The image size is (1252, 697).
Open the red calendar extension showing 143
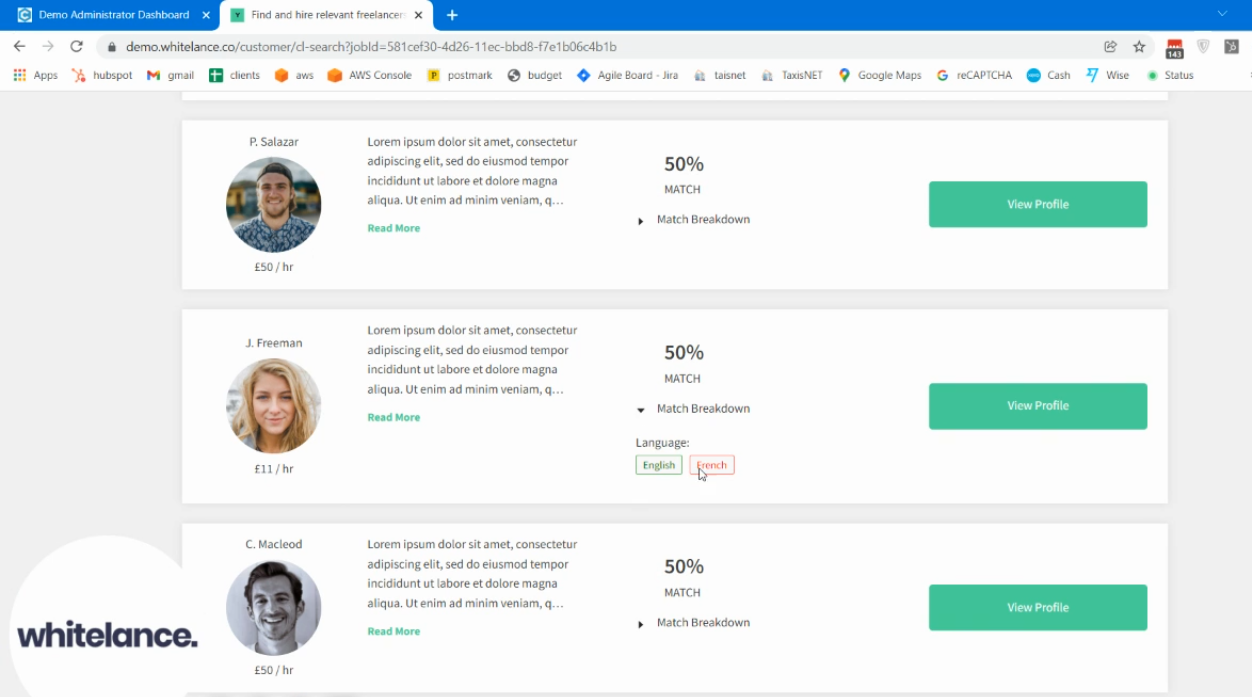coord(1174,47)
